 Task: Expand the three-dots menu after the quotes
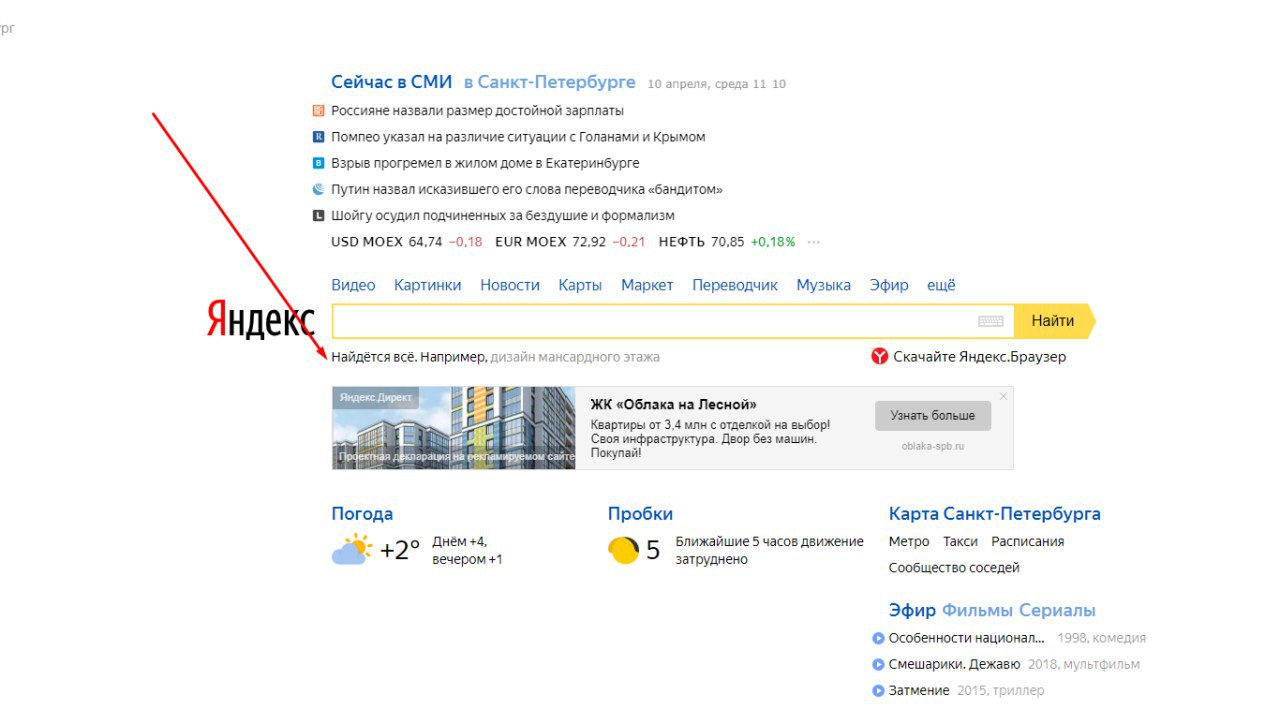(x=813, y=242)
